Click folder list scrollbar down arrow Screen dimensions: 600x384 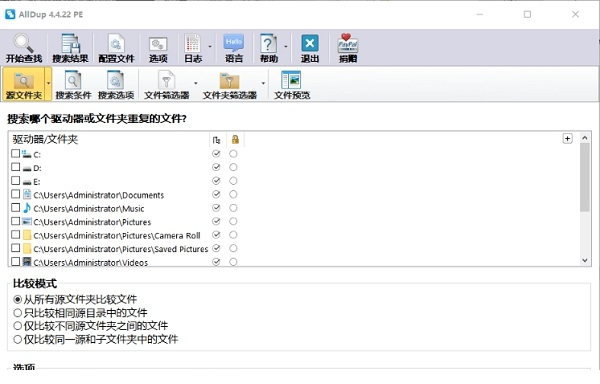click(585, 260)
